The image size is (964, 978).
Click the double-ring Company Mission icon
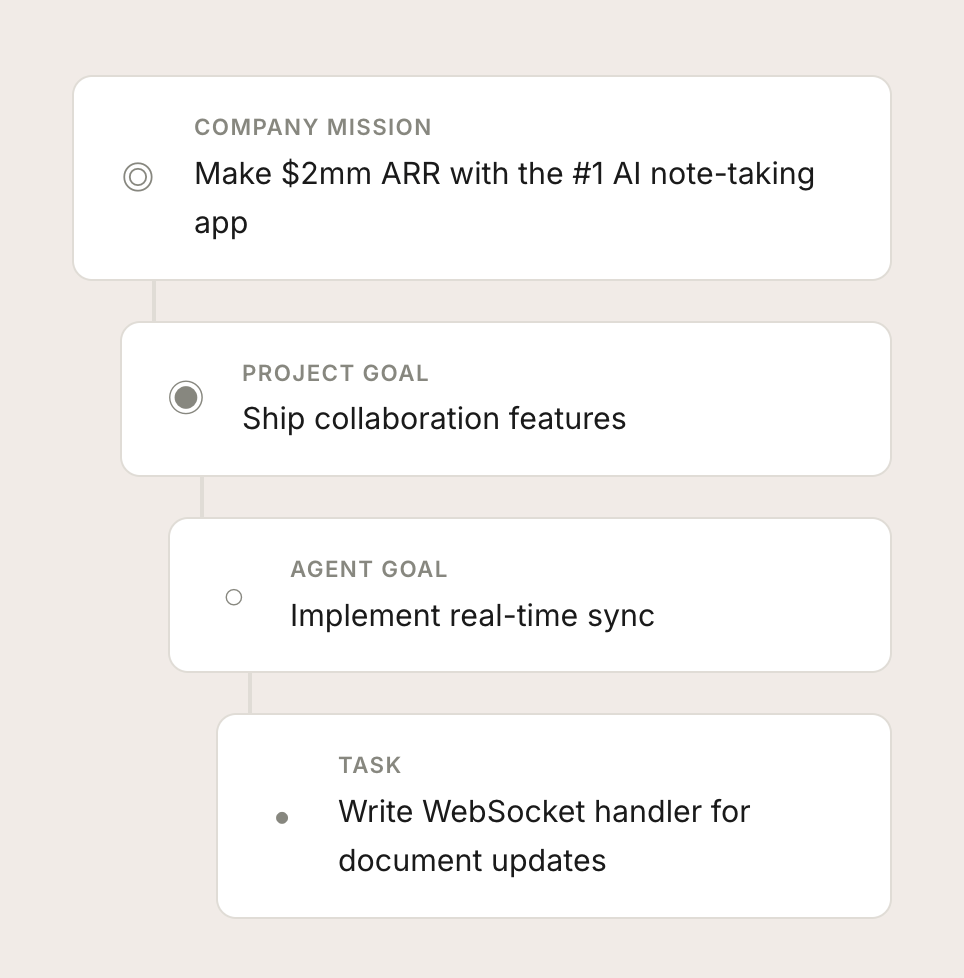click(x=138, y=177)
